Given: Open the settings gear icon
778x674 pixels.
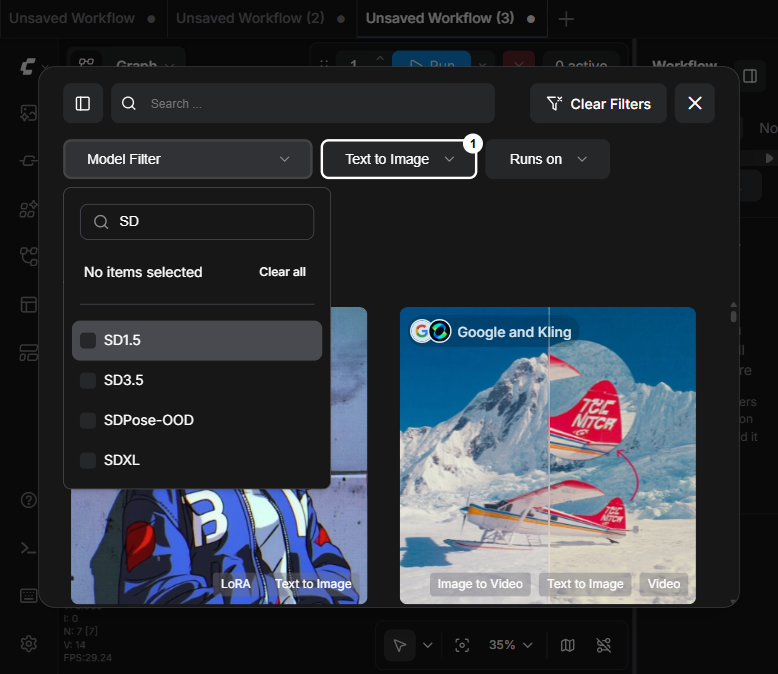Looking at the screenshot, I should (28, 644).
